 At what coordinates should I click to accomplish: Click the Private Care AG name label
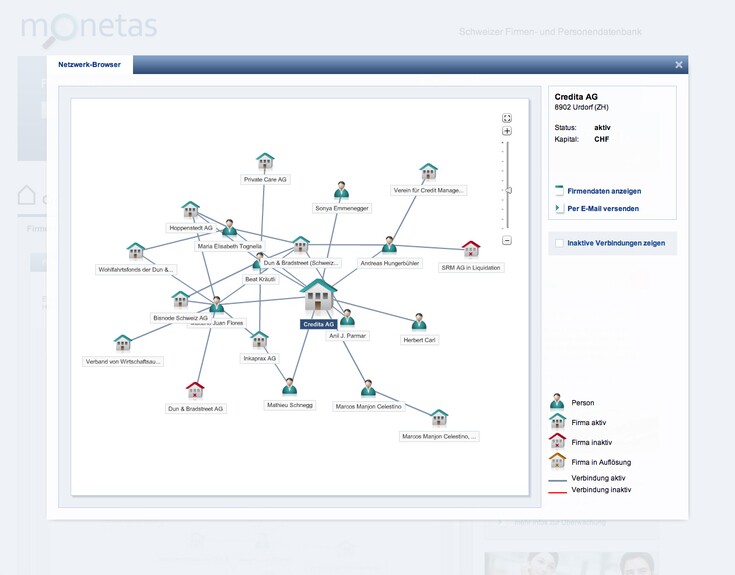tap(265, 179)
